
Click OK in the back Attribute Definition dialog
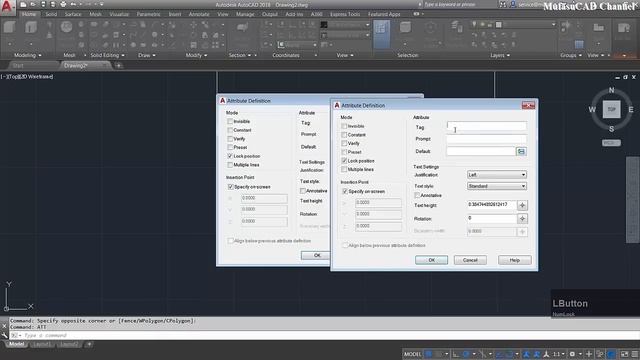pos(316,255)
